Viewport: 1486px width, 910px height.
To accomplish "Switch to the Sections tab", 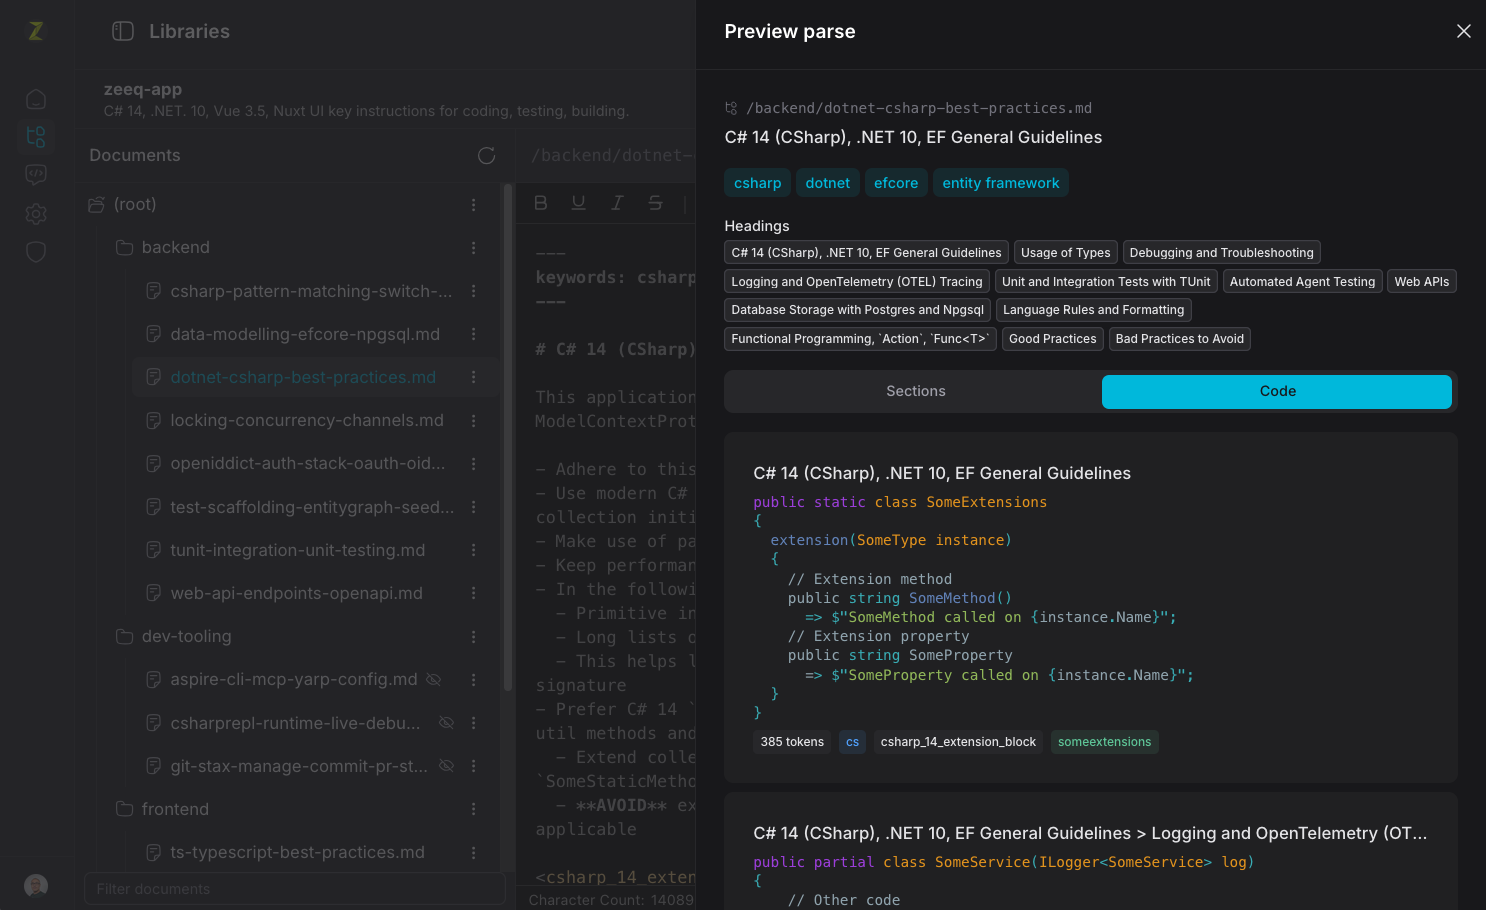I will point(915,391).
